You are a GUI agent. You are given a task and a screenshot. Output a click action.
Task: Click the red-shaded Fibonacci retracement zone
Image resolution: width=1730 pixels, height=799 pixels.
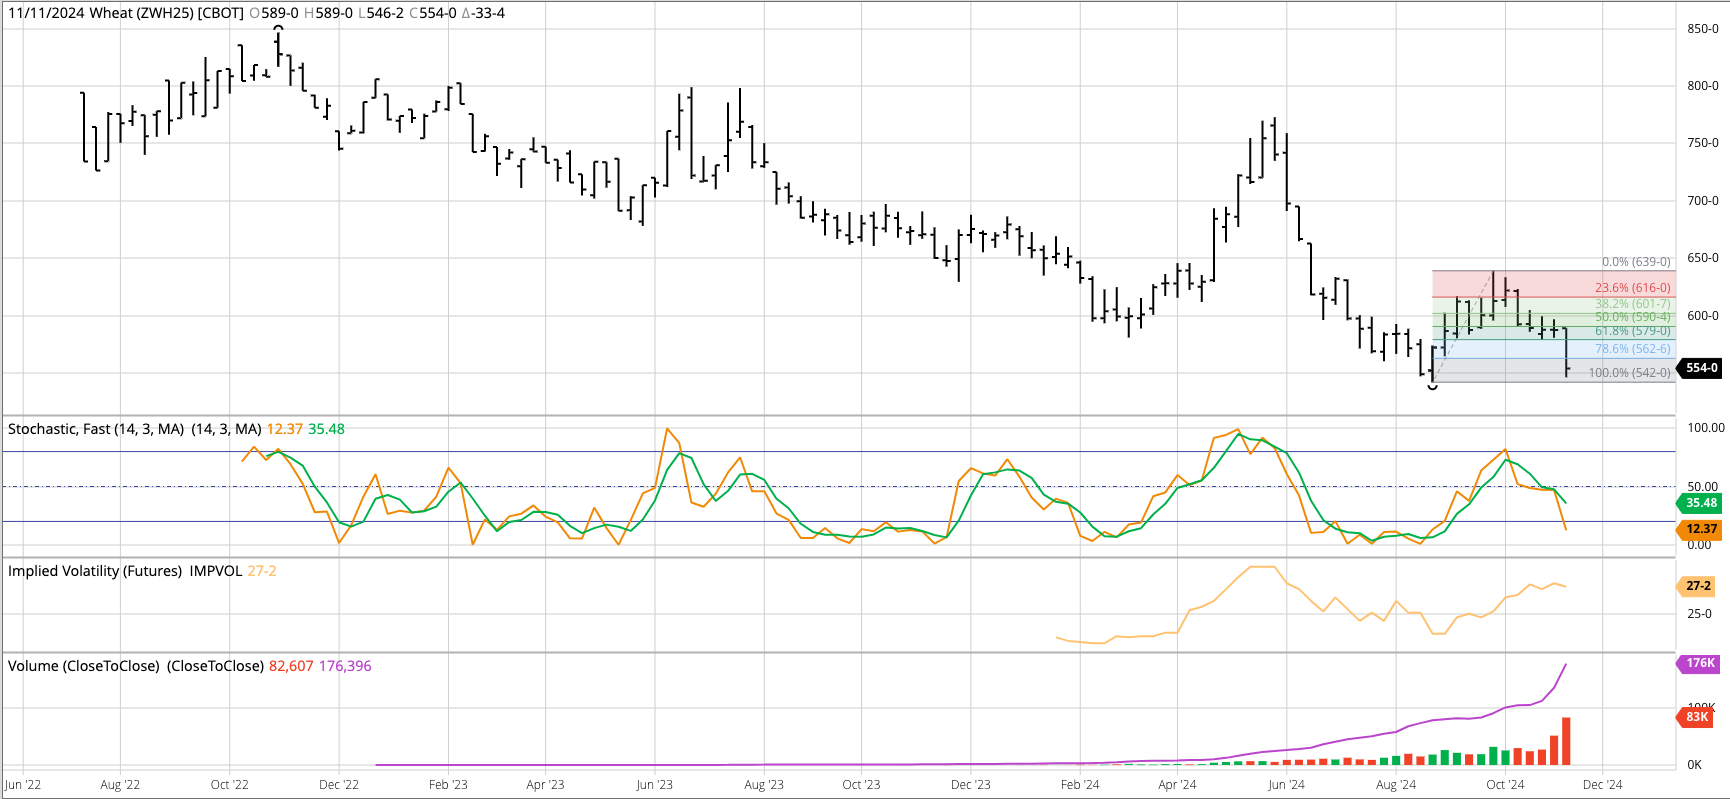pyautogui.click(x=1520, y=284)
